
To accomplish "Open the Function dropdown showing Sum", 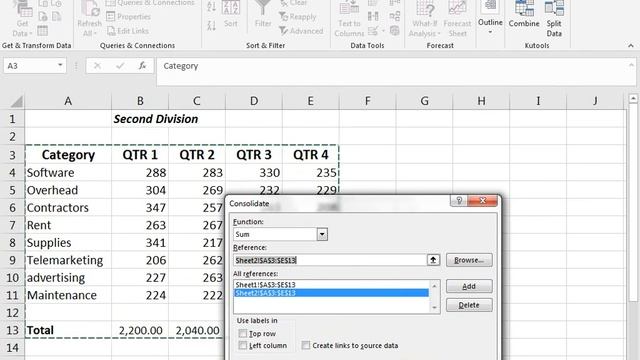I will [322, 234].
